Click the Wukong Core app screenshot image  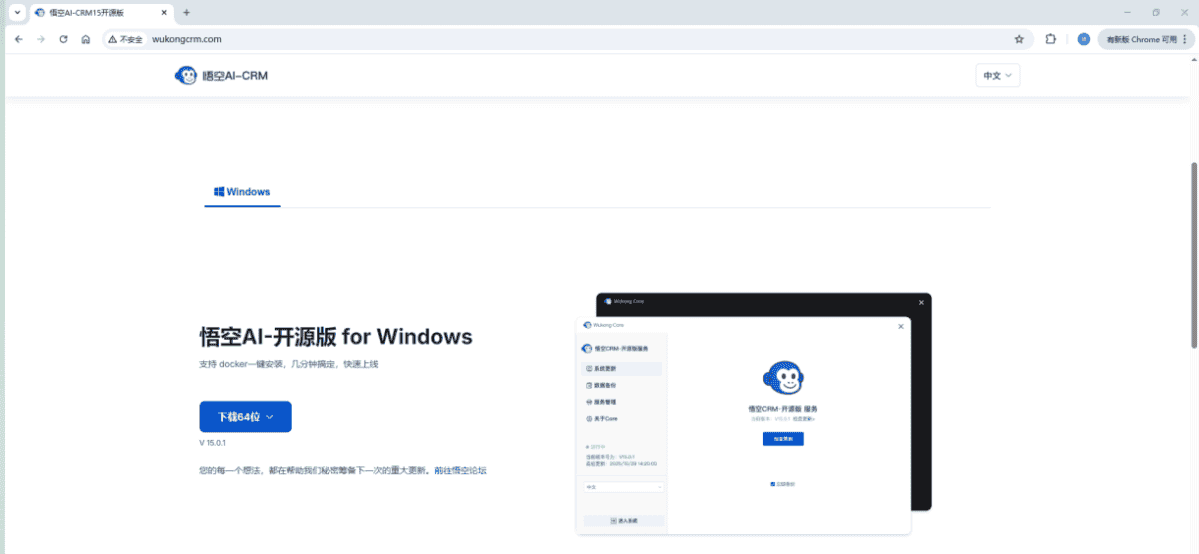tap(753, 414)
